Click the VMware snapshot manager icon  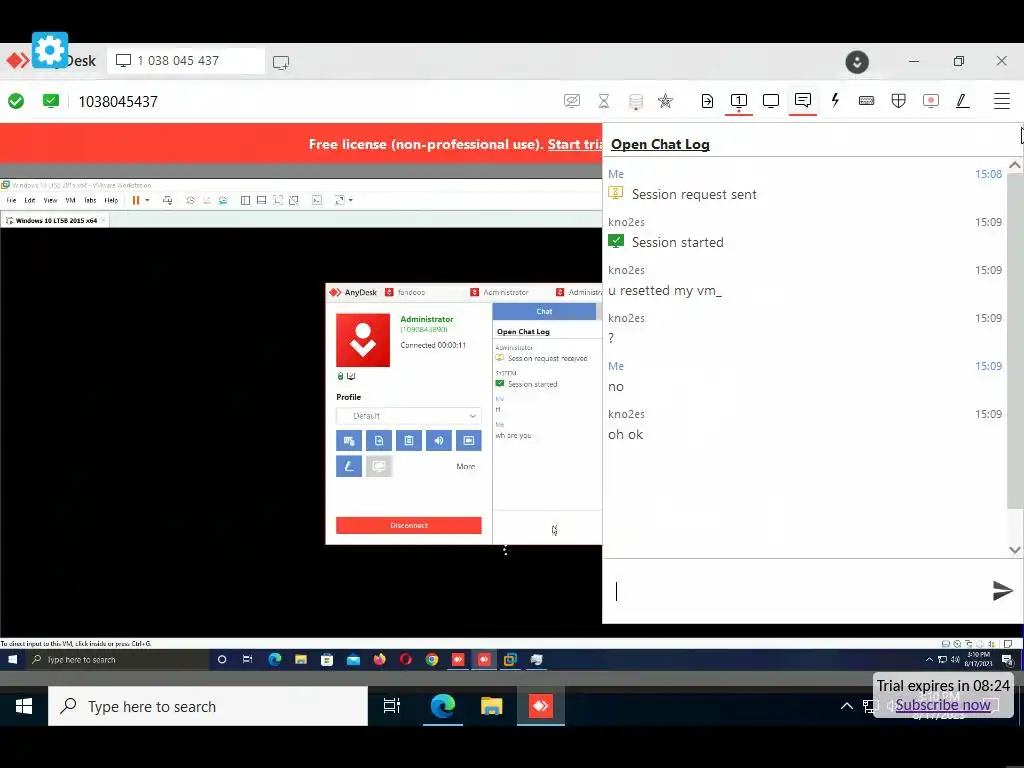(223, 200)
